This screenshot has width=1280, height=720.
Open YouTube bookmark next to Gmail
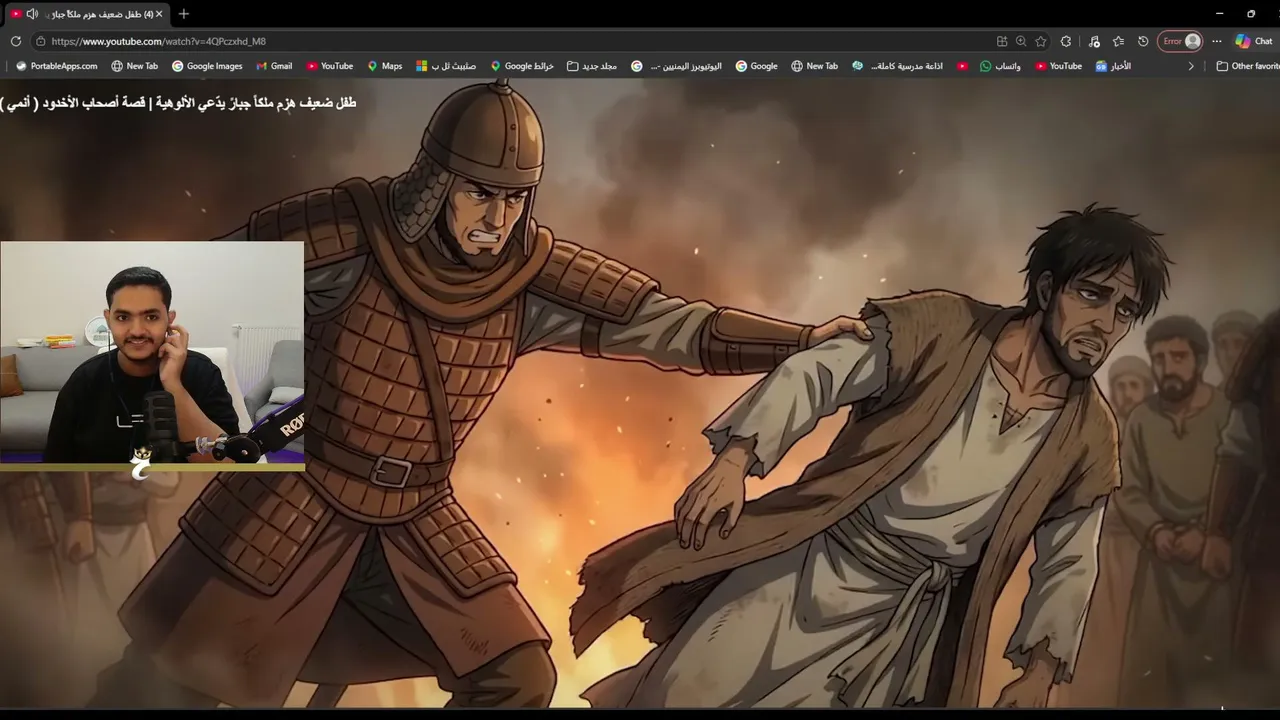(330, 66)
